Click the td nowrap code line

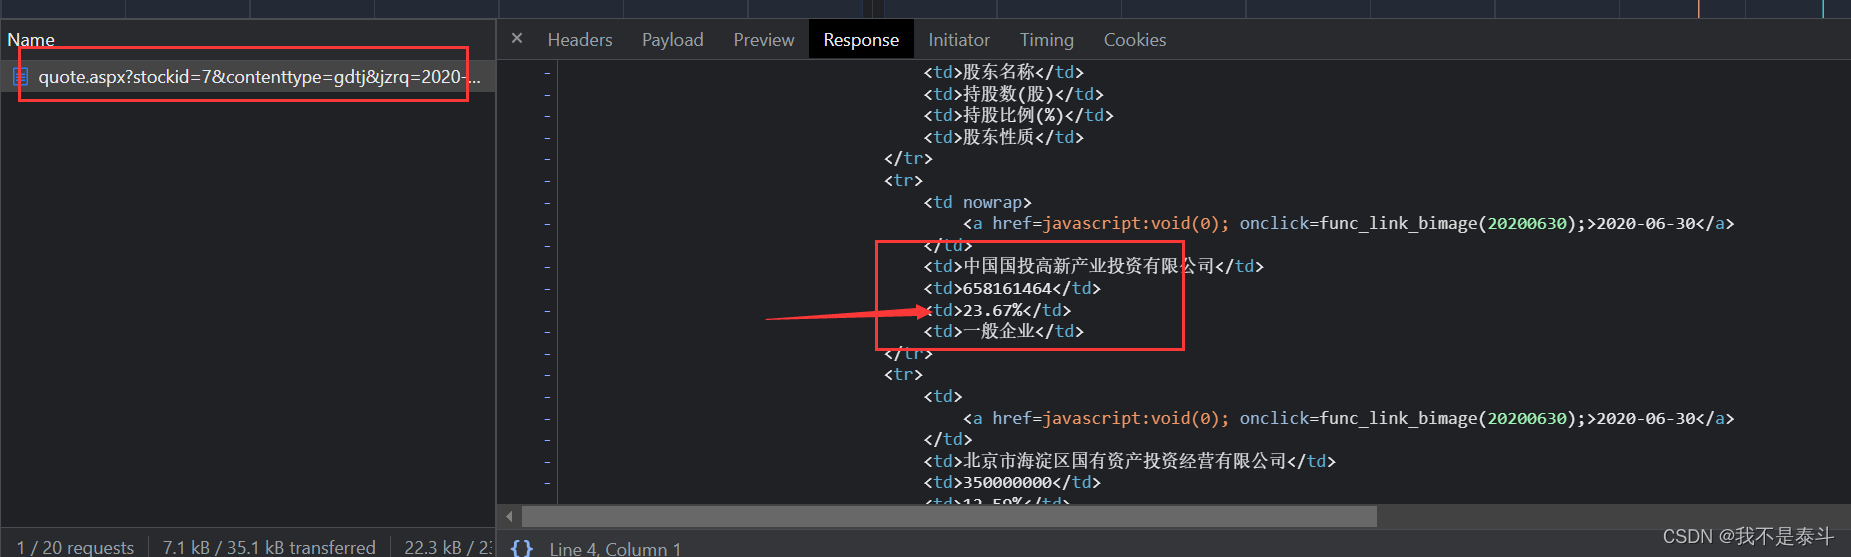point(977,202)
